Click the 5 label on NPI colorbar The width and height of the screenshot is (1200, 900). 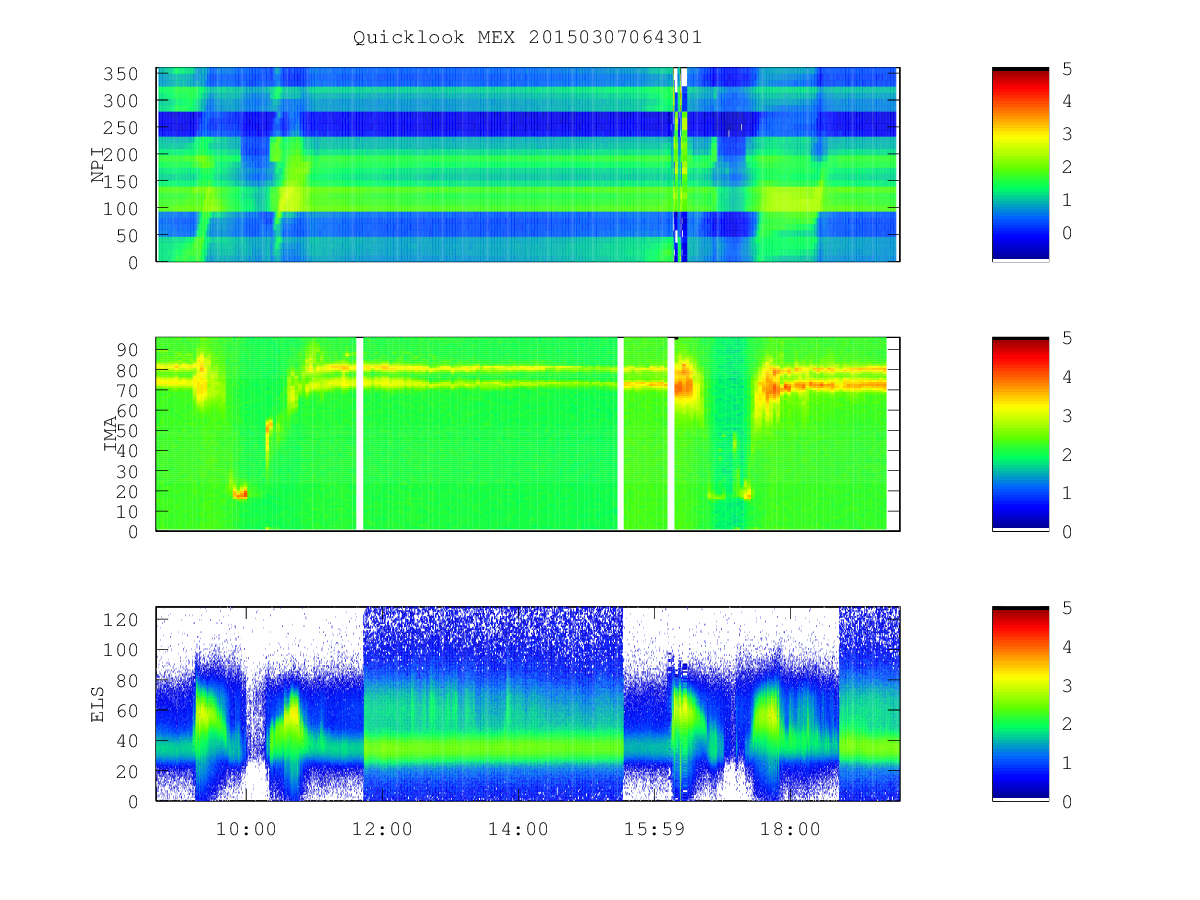pos(1067,69)
